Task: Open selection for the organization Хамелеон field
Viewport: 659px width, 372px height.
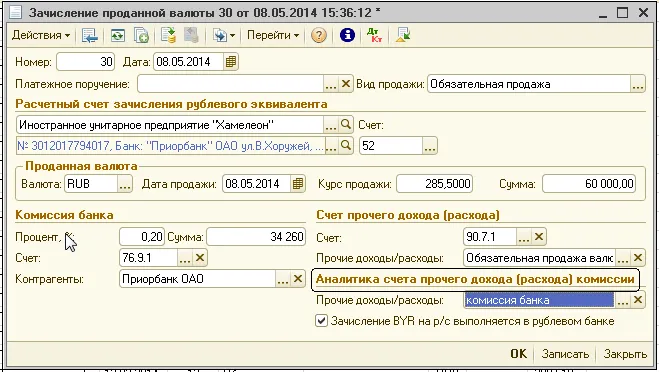Action: [x=331, y=125]
